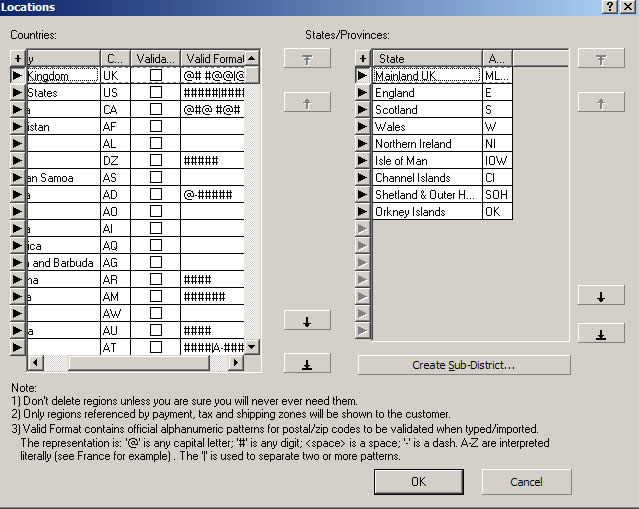Move selected country down one position

(x=307, y=320)
